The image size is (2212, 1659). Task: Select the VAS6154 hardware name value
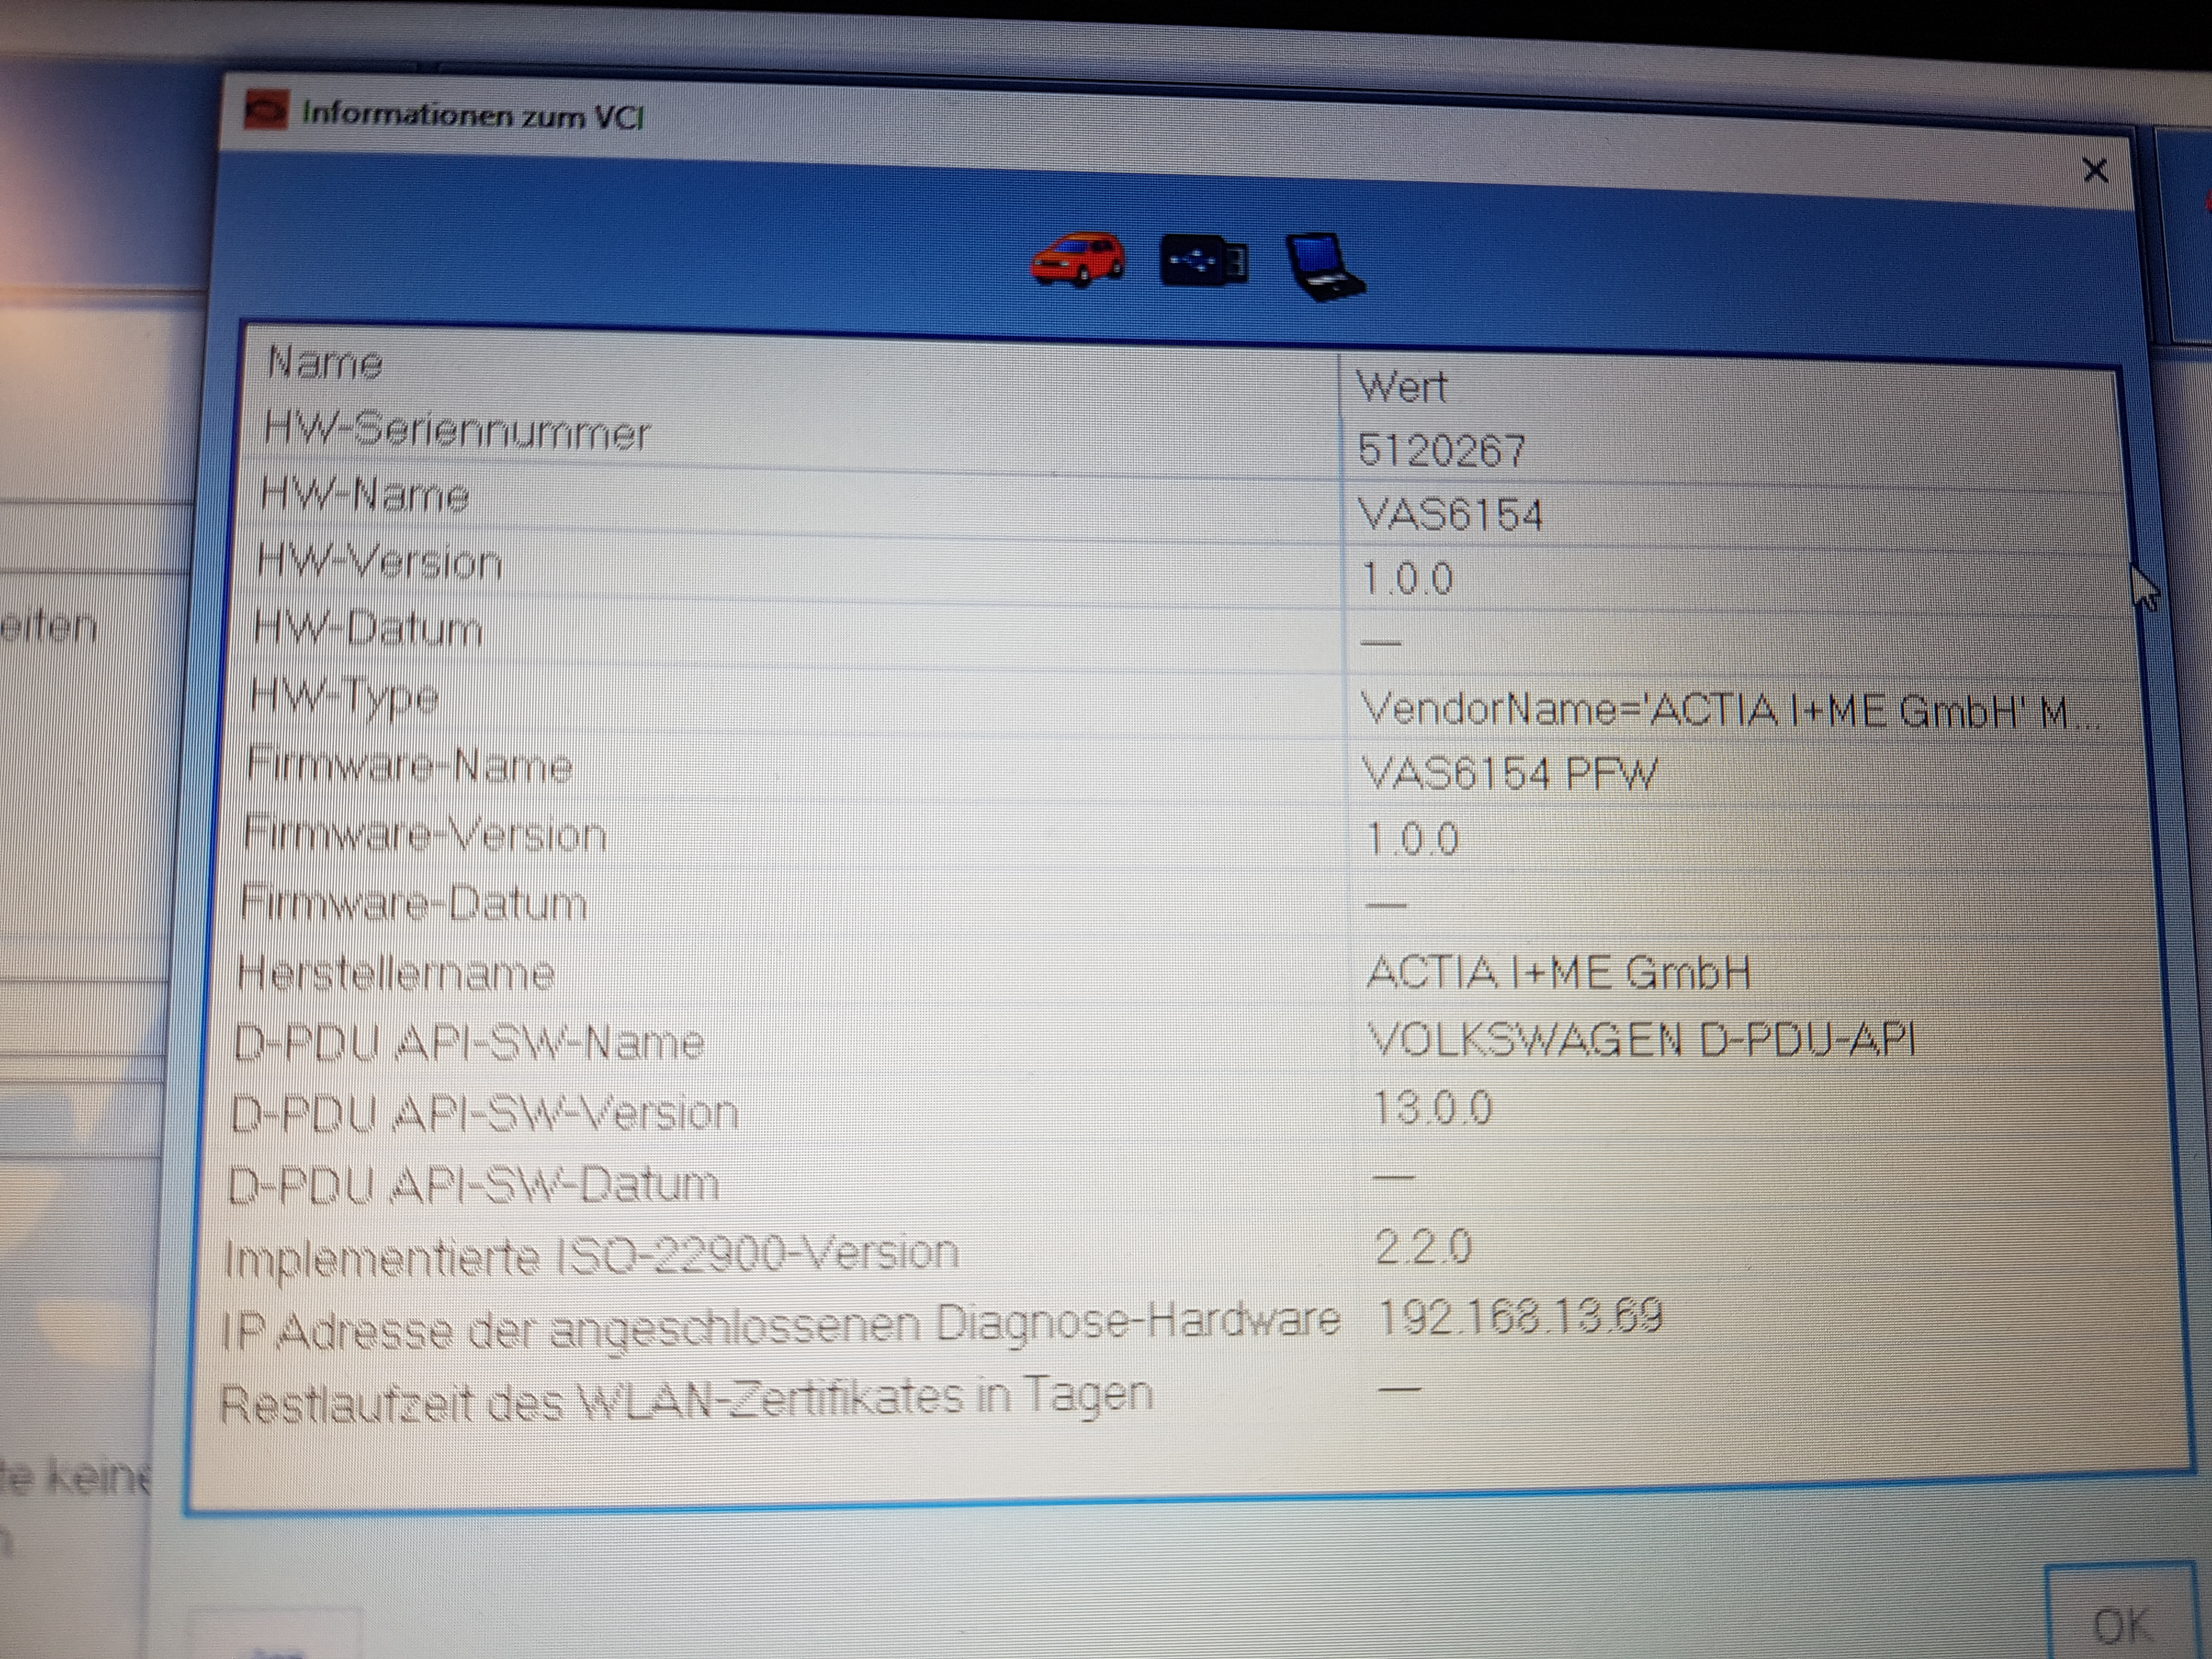[x=1451, y=515]
